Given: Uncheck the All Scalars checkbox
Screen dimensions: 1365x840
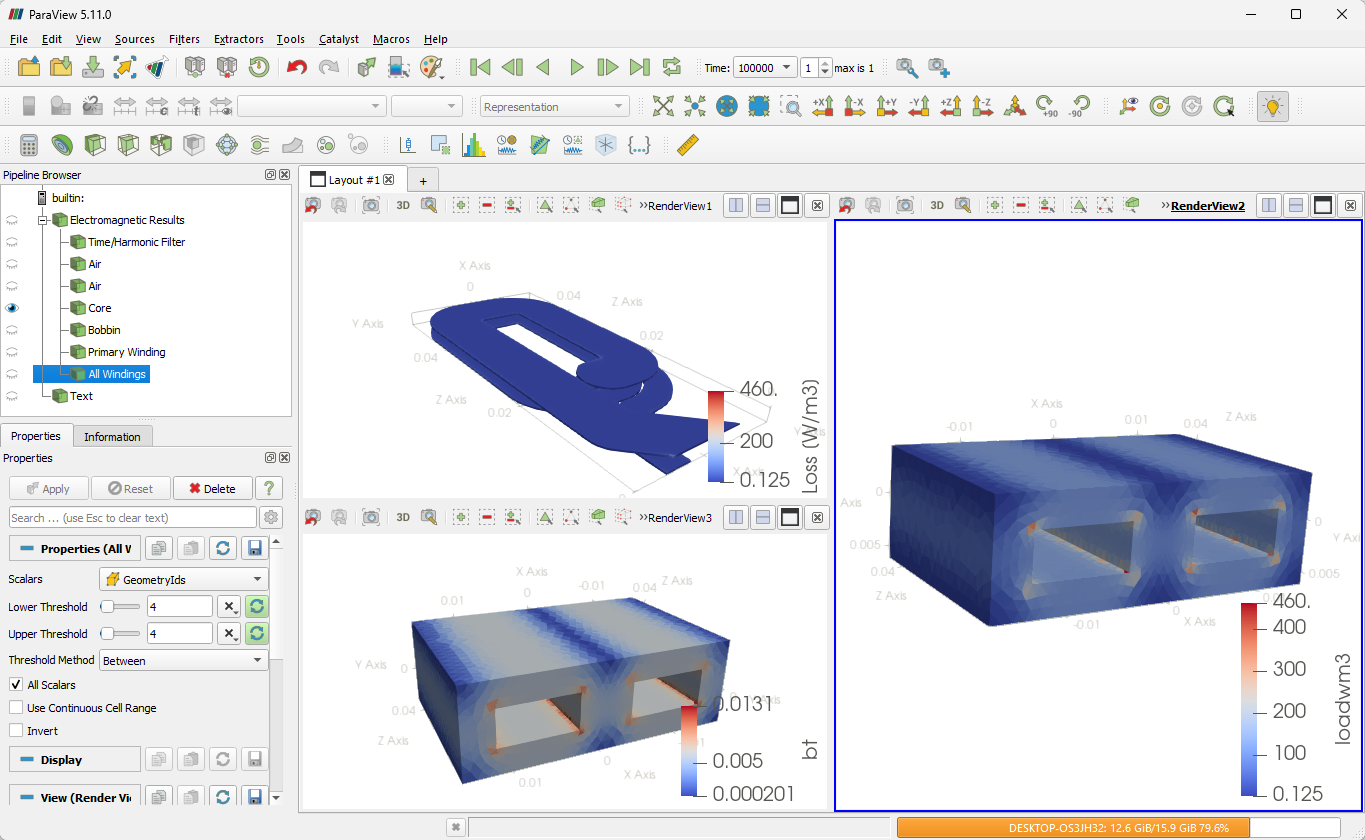Looking at the screenshot, I should [x=16, y=685].
